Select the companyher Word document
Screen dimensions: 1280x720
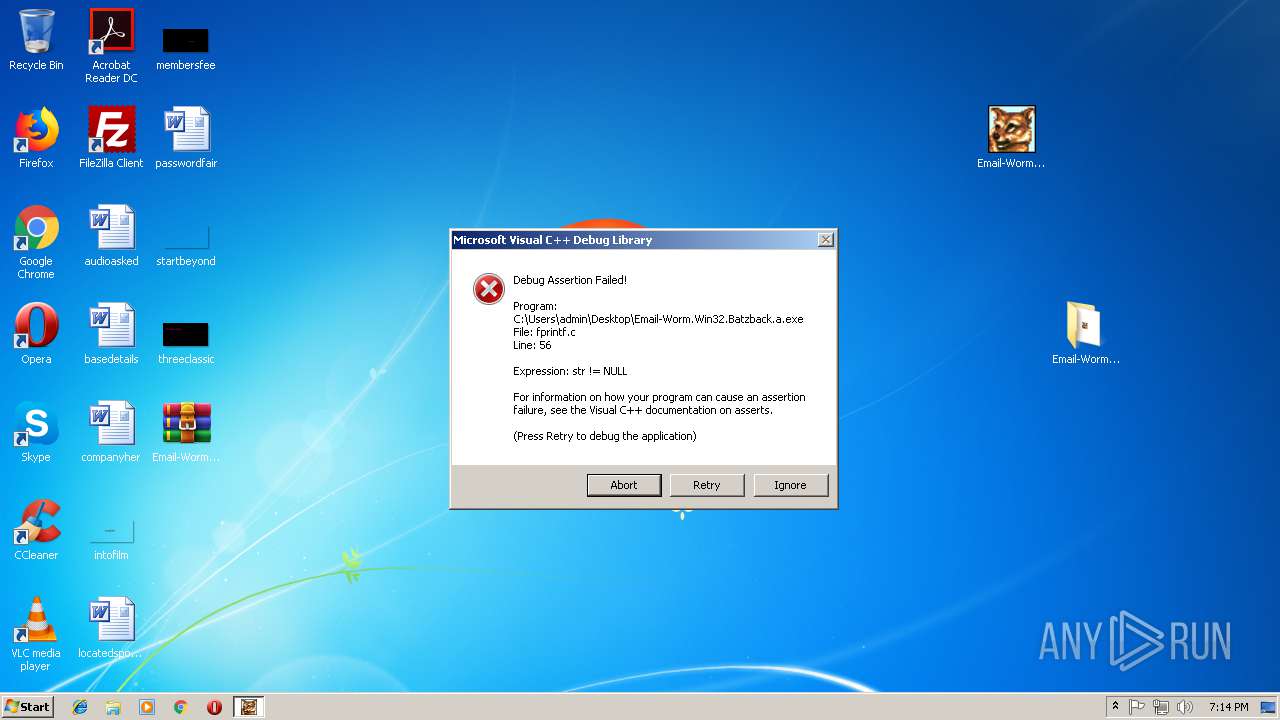[x=111, y=432]
